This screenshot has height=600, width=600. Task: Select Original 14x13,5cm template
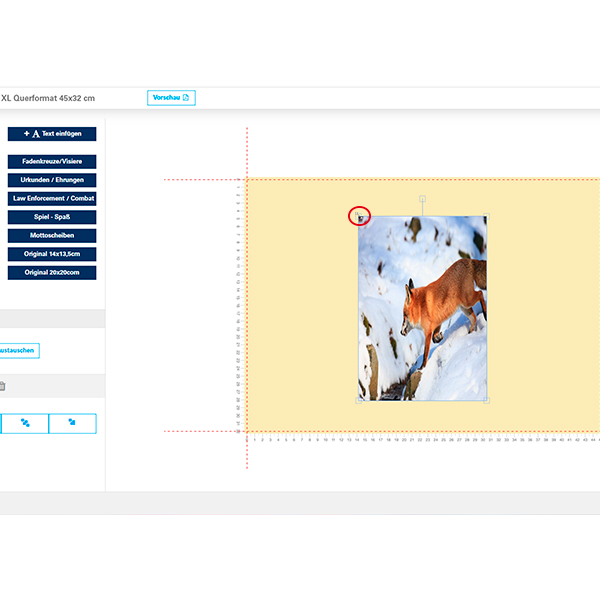tap(52, 254)
